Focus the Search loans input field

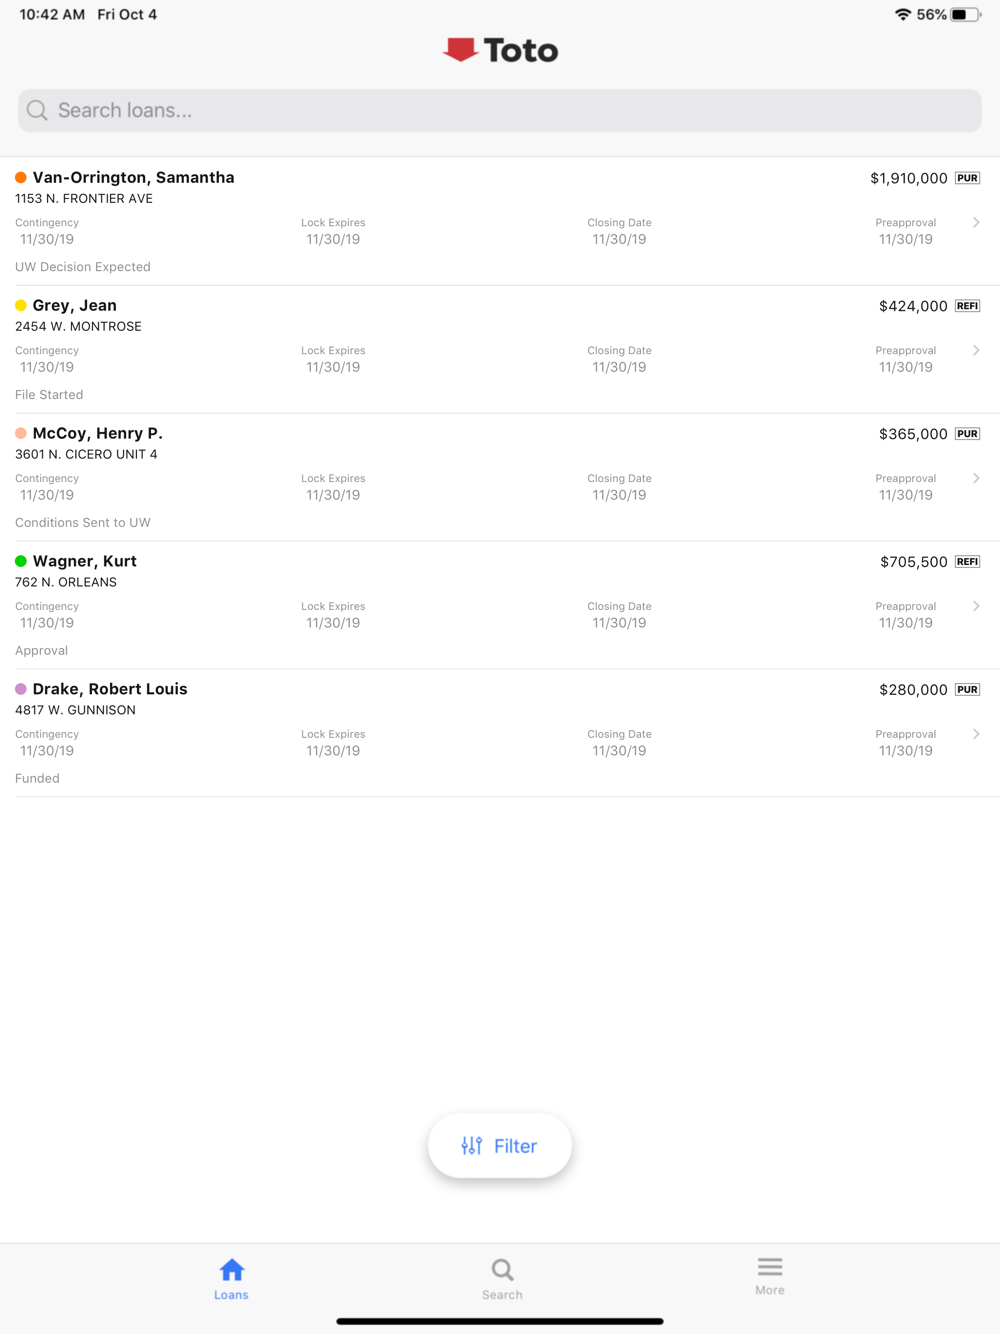[x=500, y=110]
